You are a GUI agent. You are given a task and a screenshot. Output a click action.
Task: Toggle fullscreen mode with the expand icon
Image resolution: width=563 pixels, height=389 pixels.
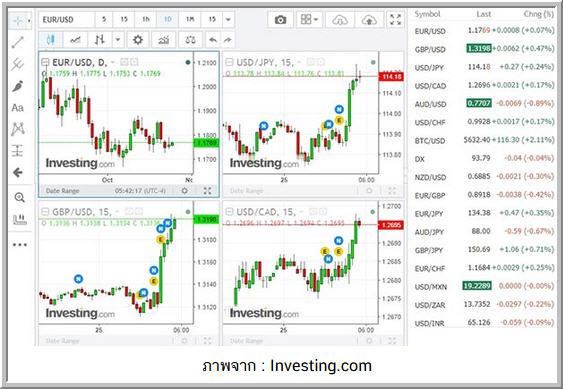pos(395,20)
